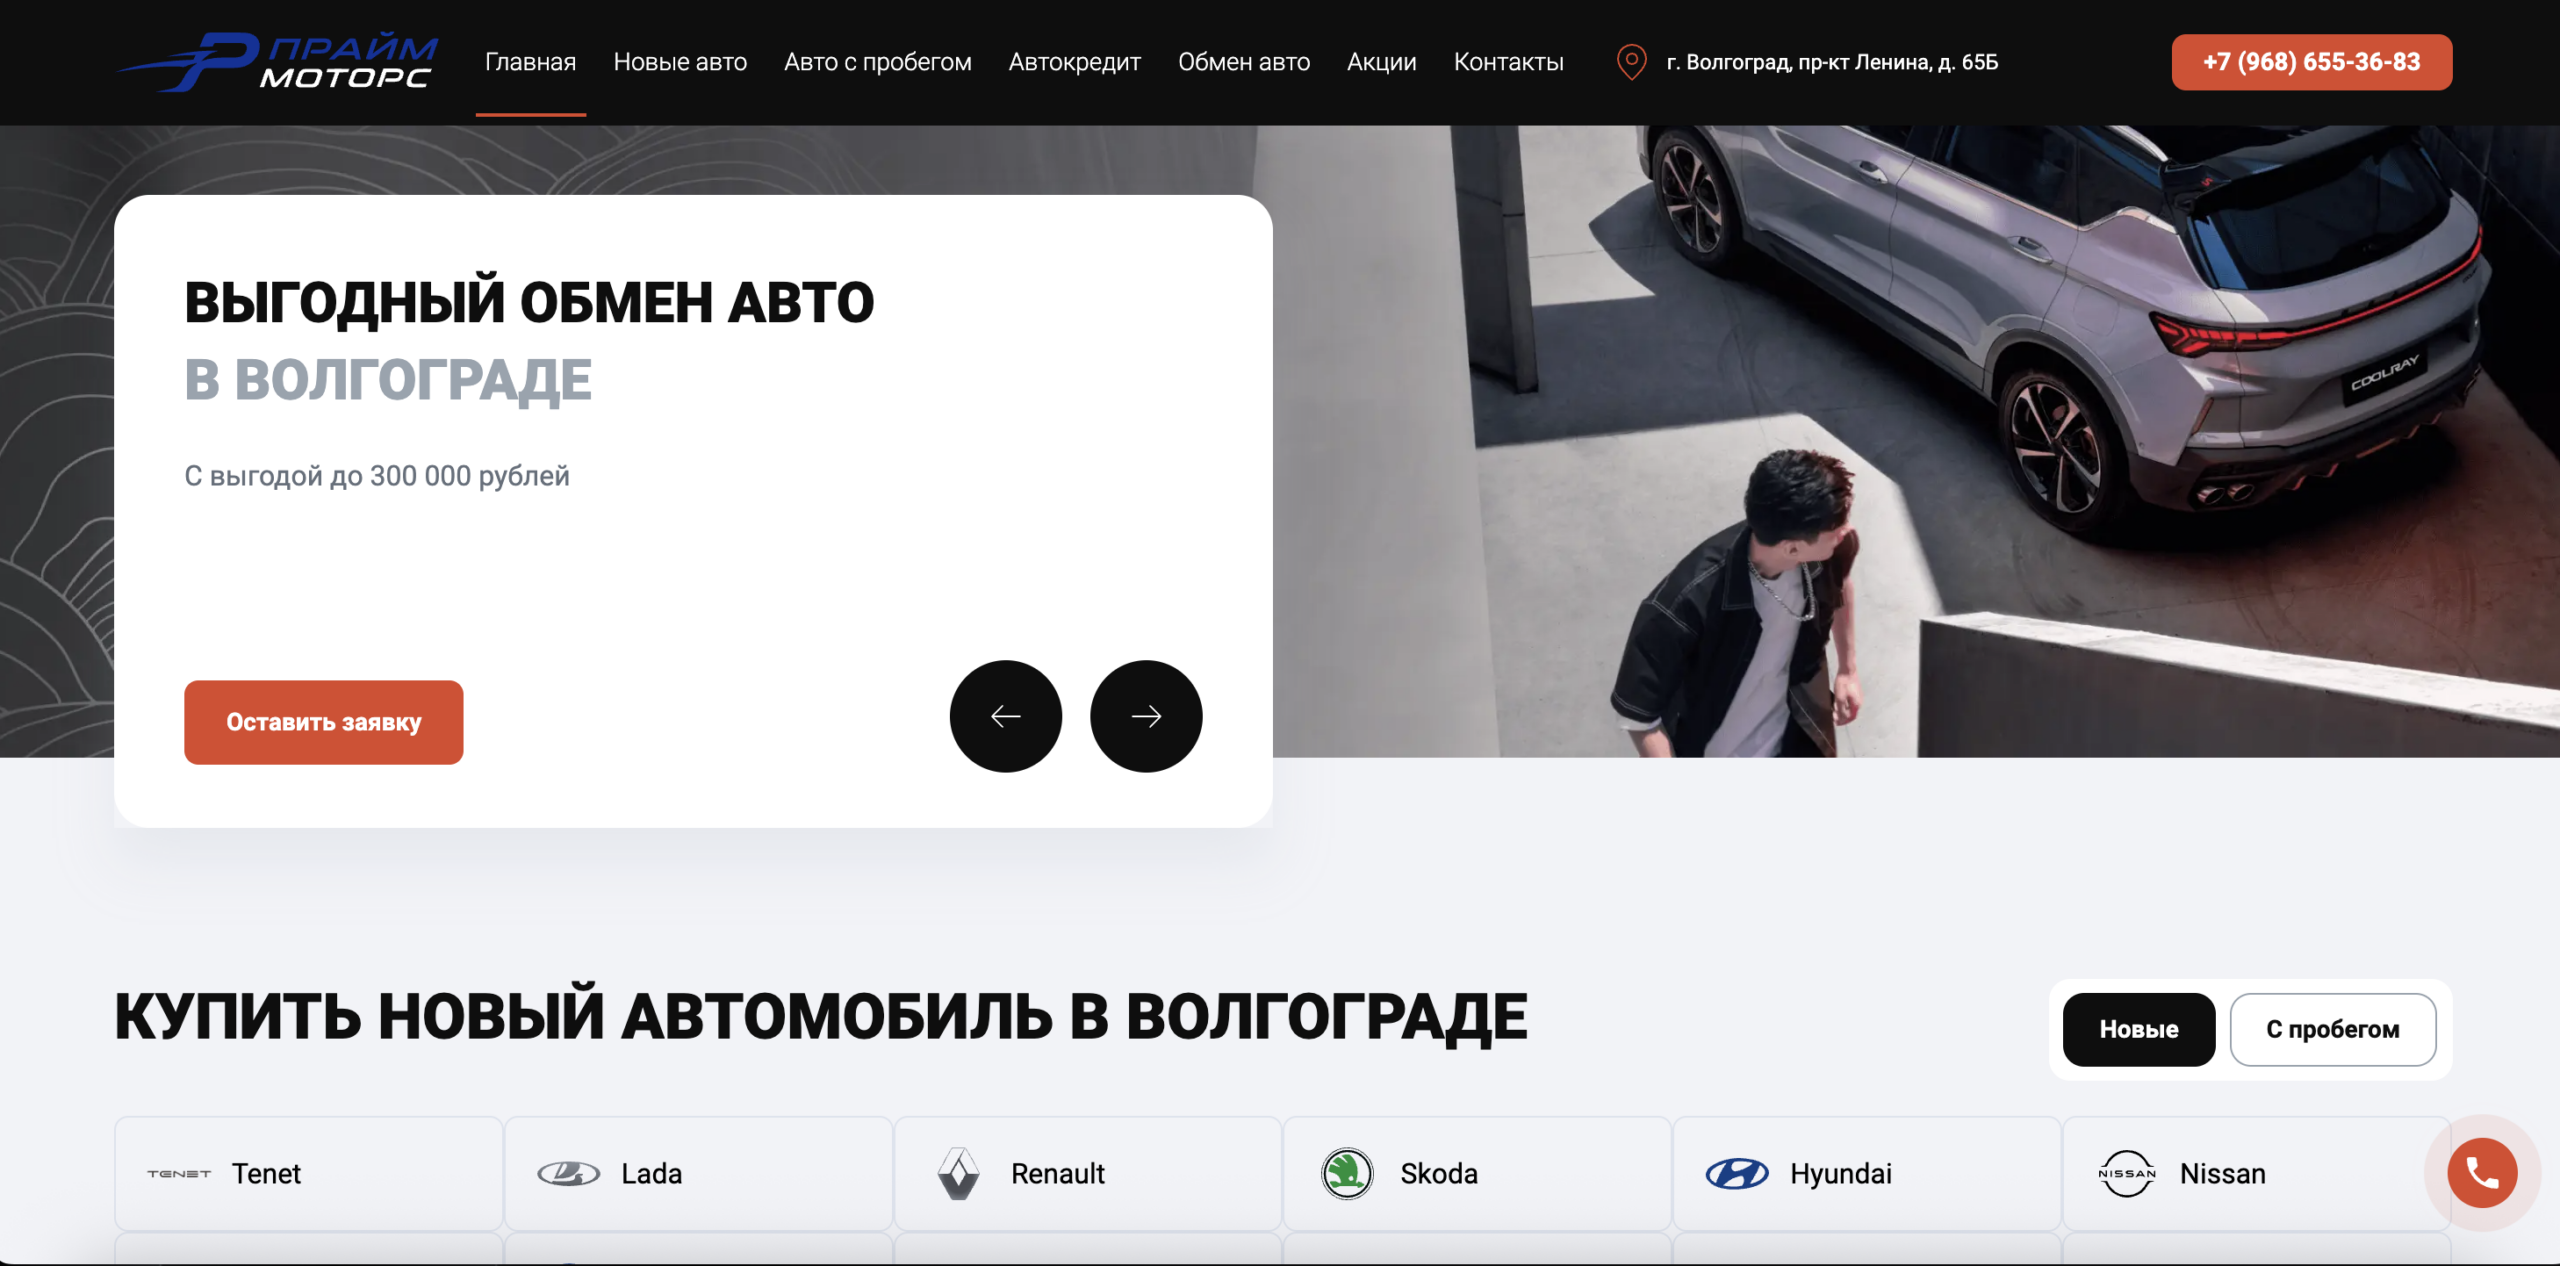Click Оставить заявку button

323,722
